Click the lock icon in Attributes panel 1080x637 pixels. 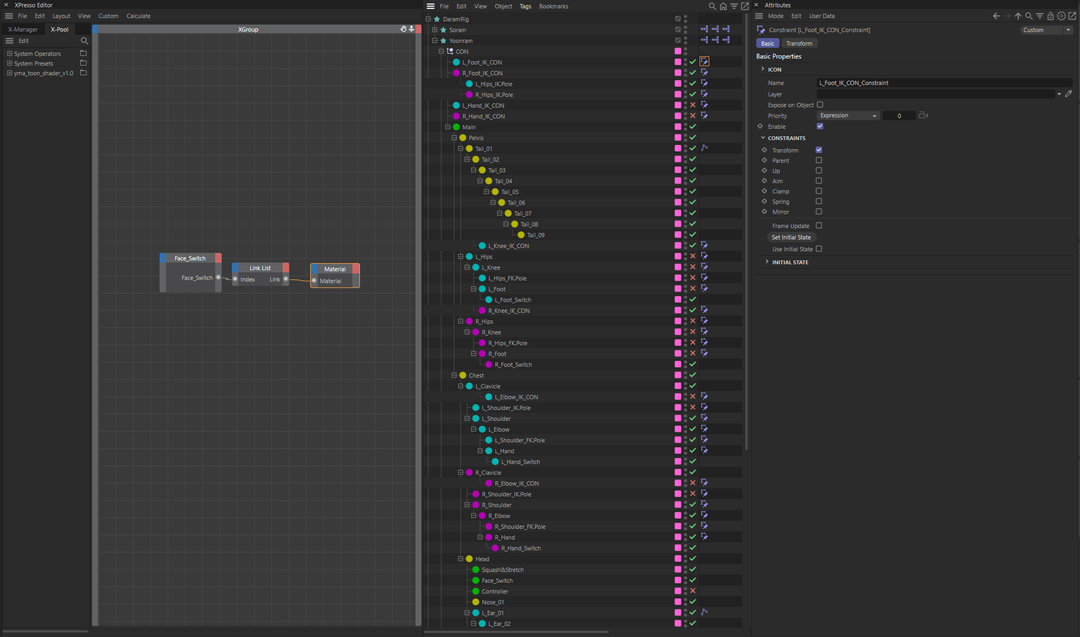click(x=1050, y=16)
